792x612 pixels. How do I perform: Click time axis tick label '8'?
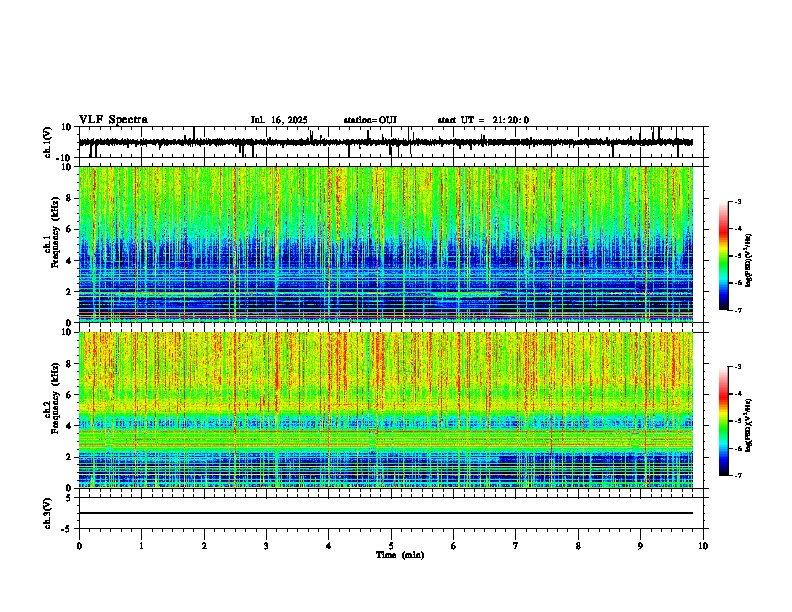click(578, 546)
